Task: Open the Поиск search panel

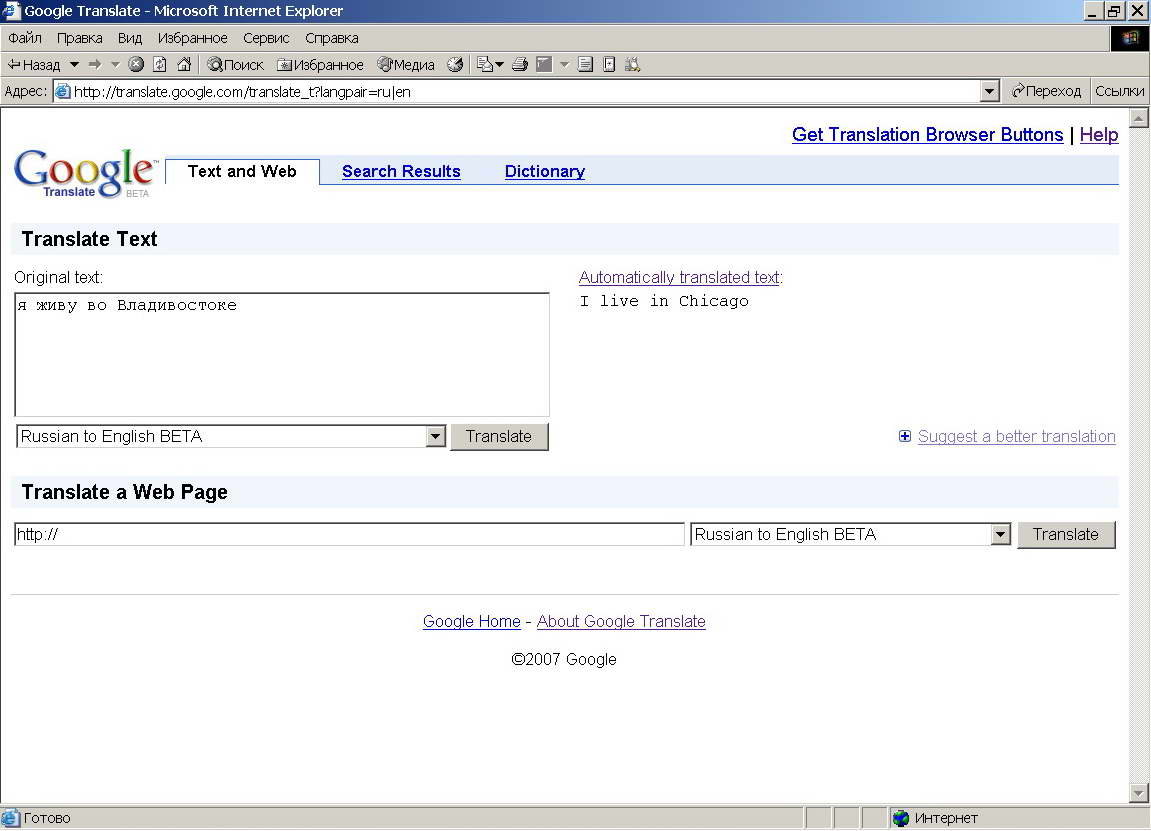Action: pos(235,65)
